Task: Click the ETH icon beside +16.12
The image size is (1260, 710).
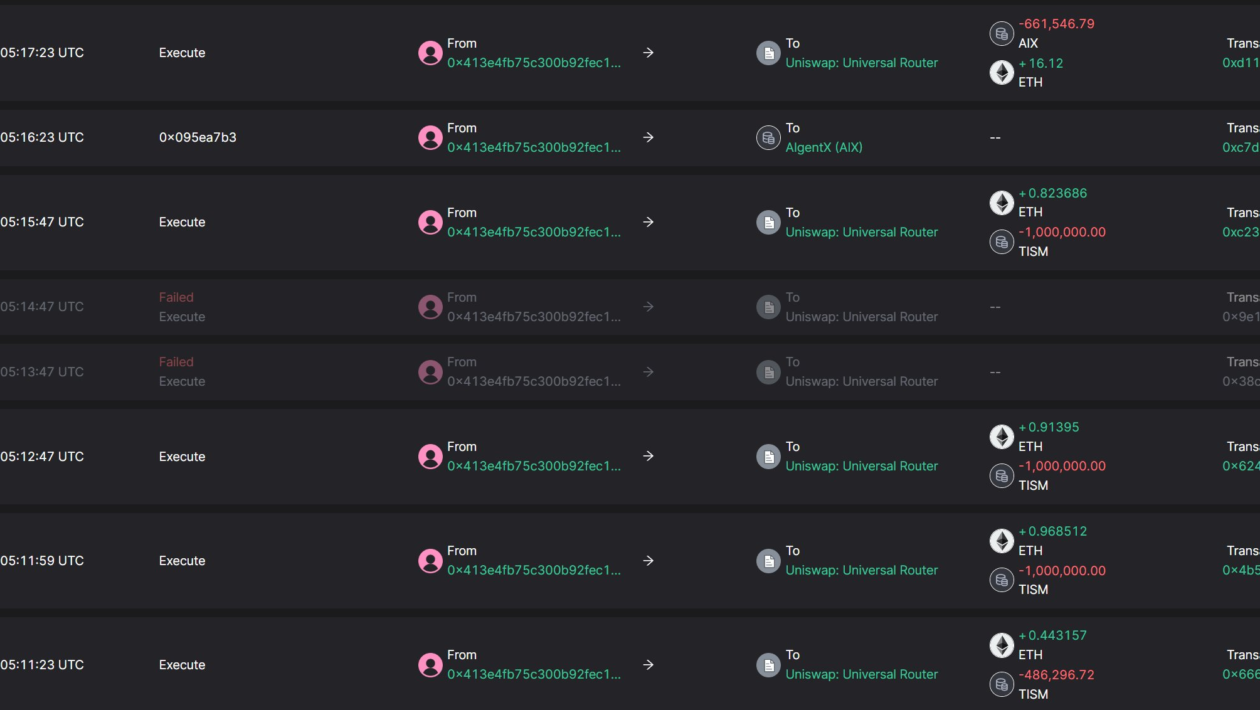Action: [x=1001, y=72]
